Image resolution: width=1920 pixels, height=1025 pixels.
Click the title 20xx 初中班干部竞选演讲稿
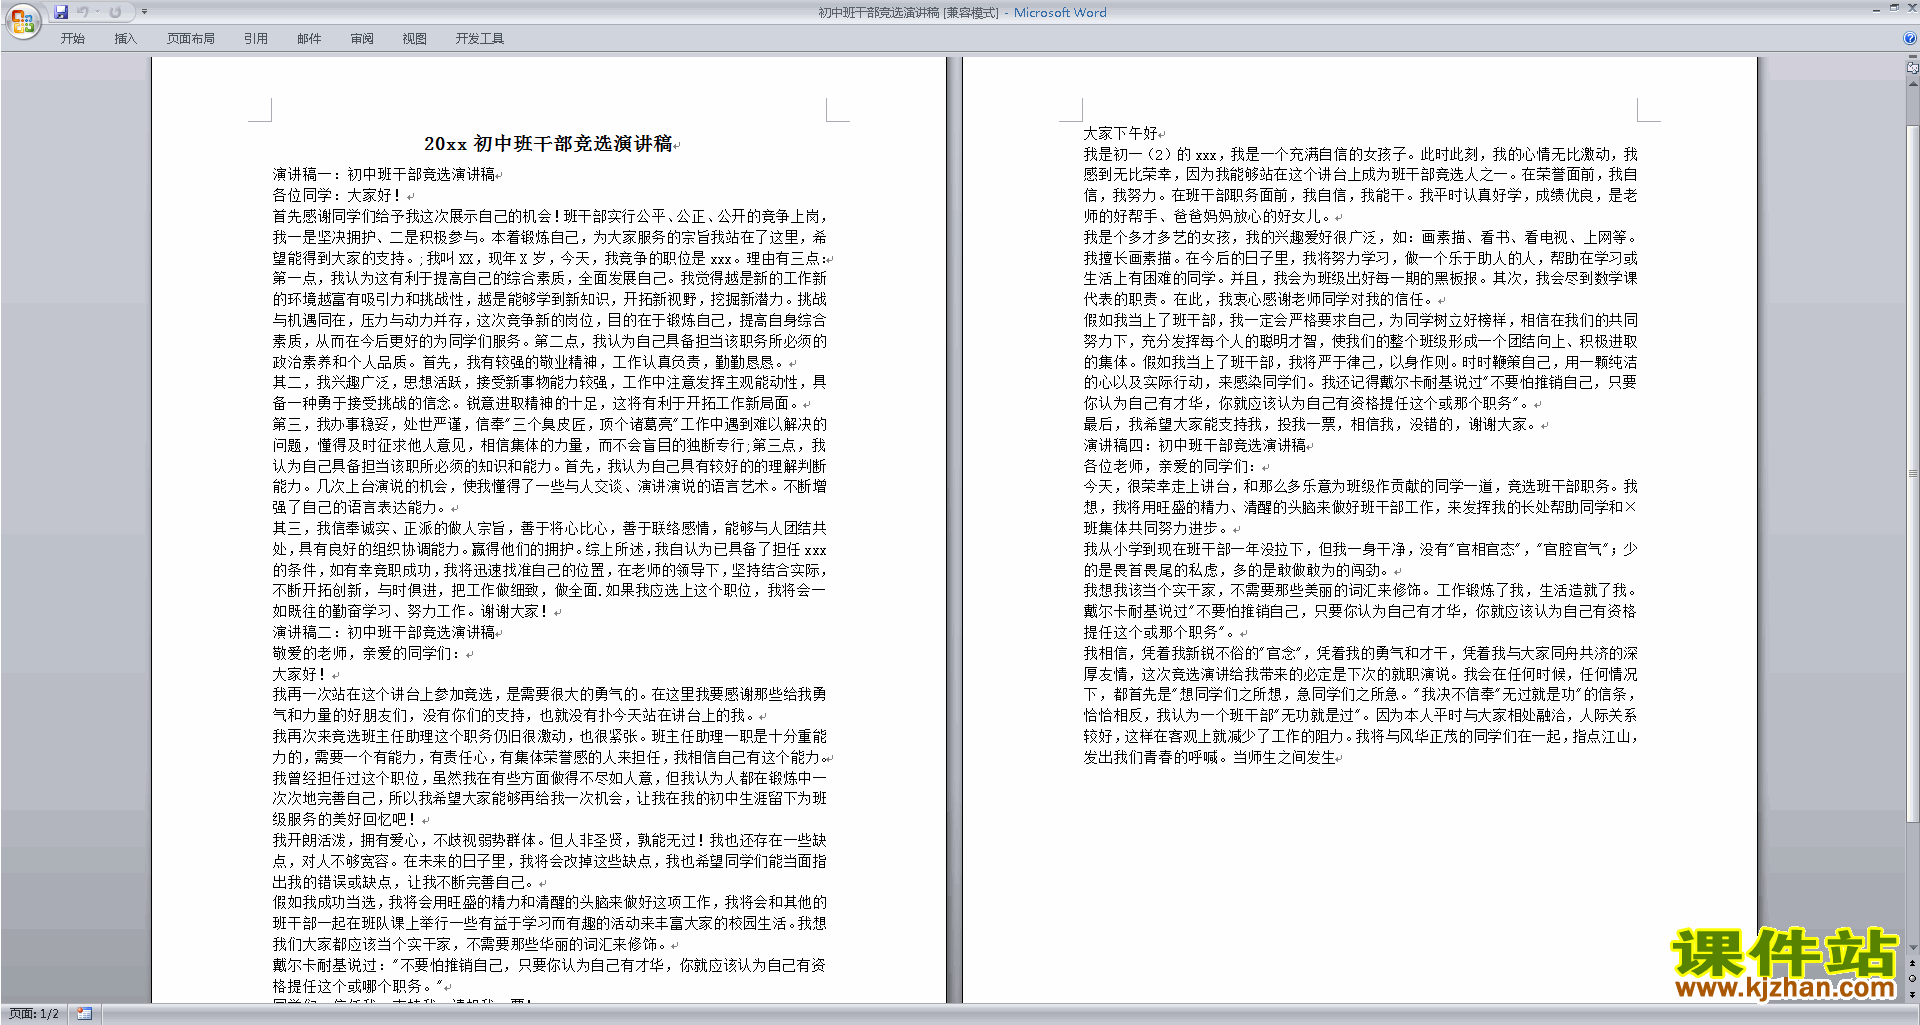[548, 144]
